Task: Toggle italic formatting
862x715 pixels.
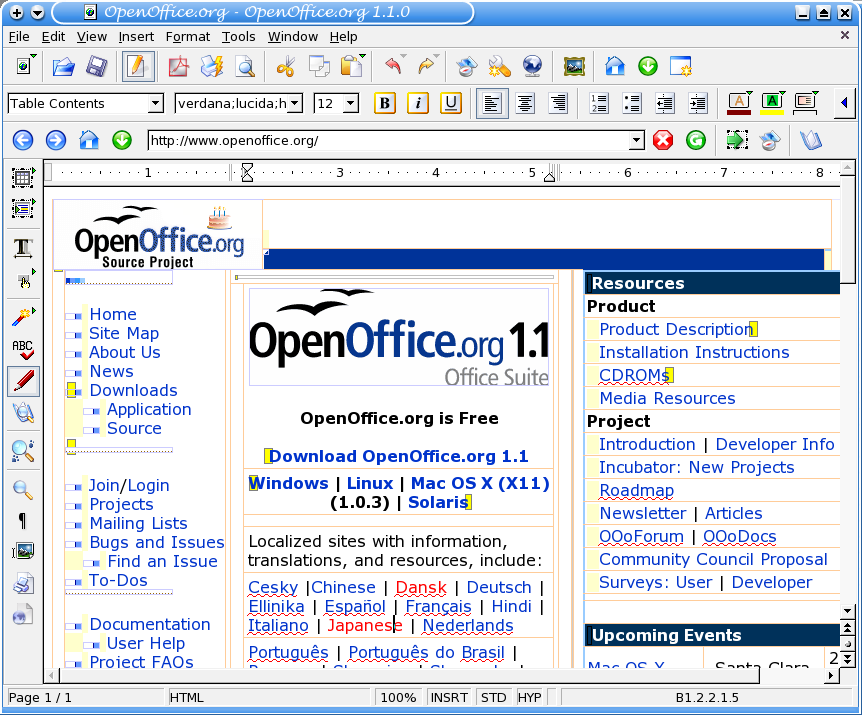Action: pos(418,103)
